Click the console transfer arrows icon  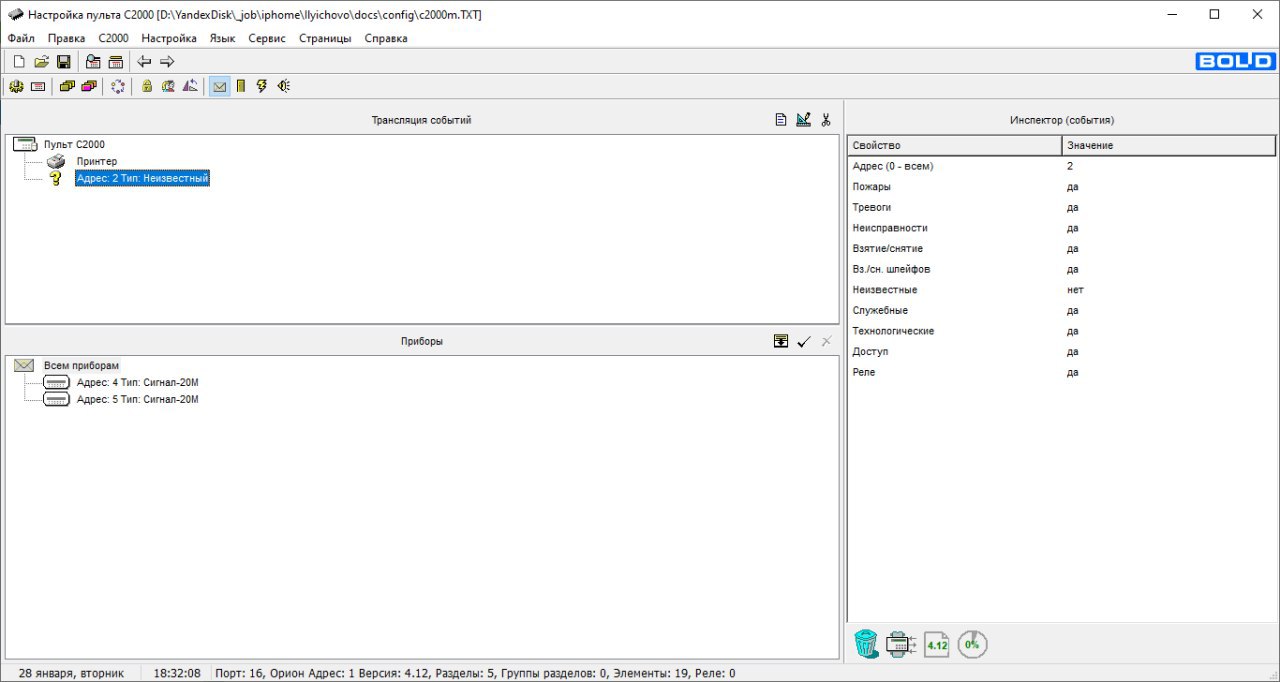(x=901, y=644)
